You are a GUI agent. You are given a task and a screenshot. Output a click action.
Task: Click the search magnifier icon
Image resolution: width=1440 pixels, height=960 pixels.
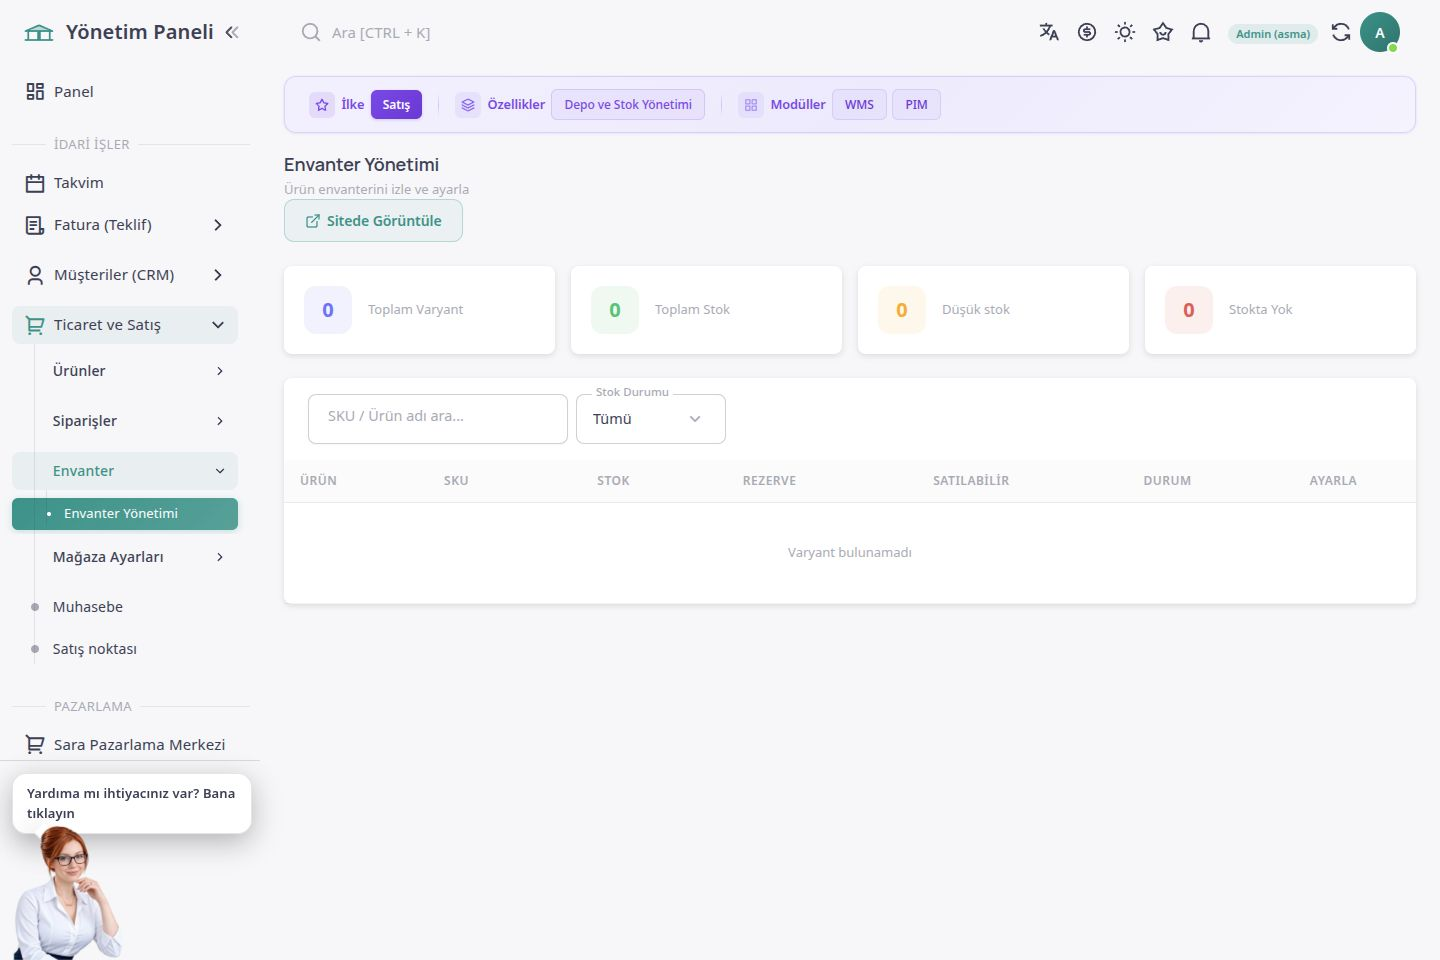click(311, 32)
